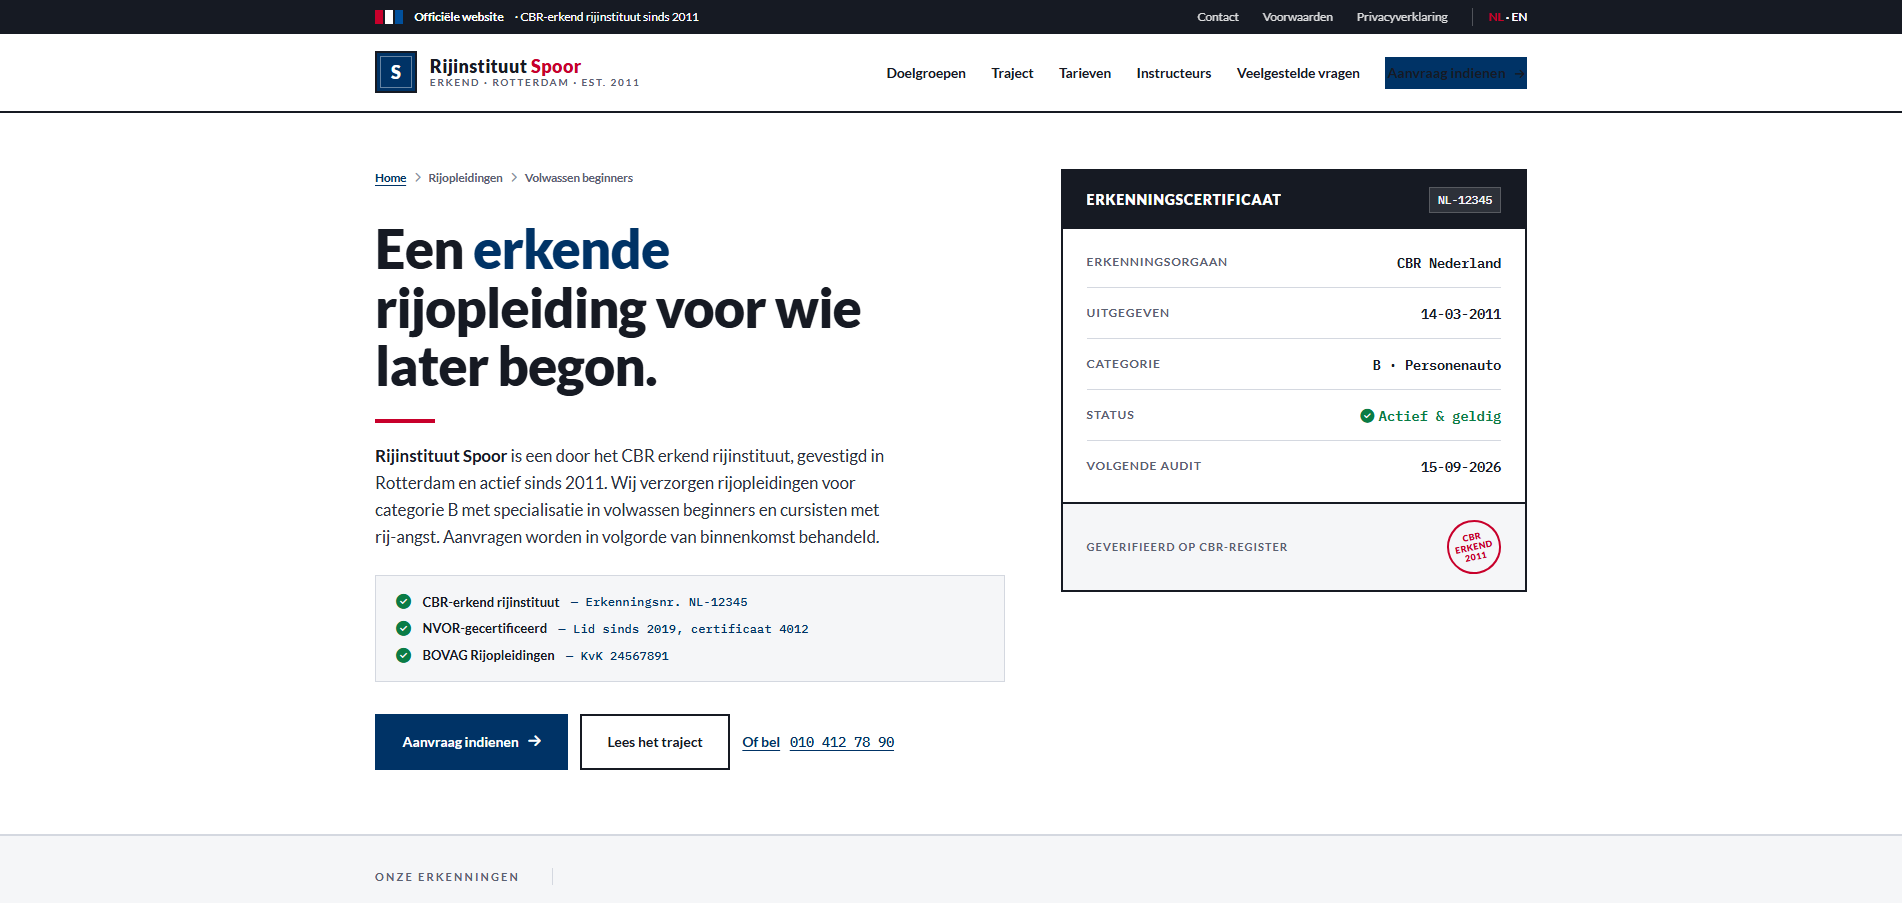The width and height of the screenshot is (1902, 903).
Task: Click the arrow icon inside the blue Aanvraag indienen button
Action: click(535, 741)
